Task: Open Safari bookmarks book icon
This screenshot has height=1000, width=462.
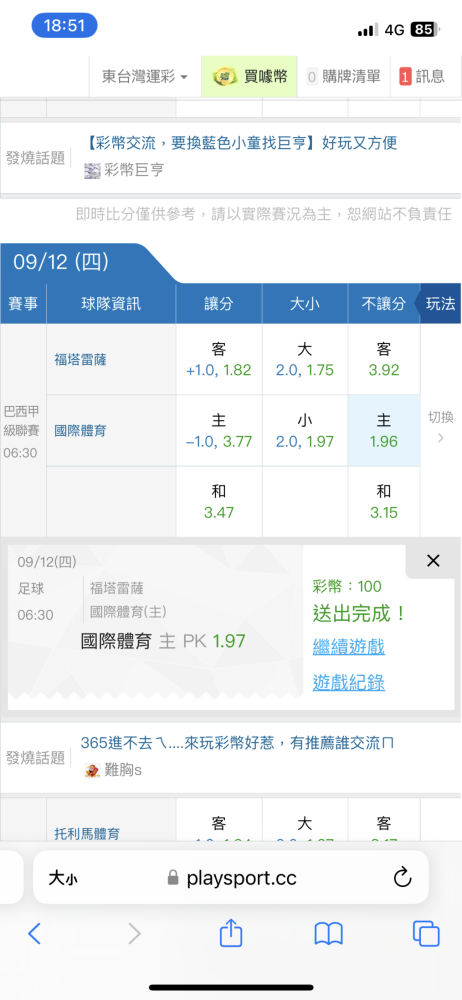Action: coord(329,934)
